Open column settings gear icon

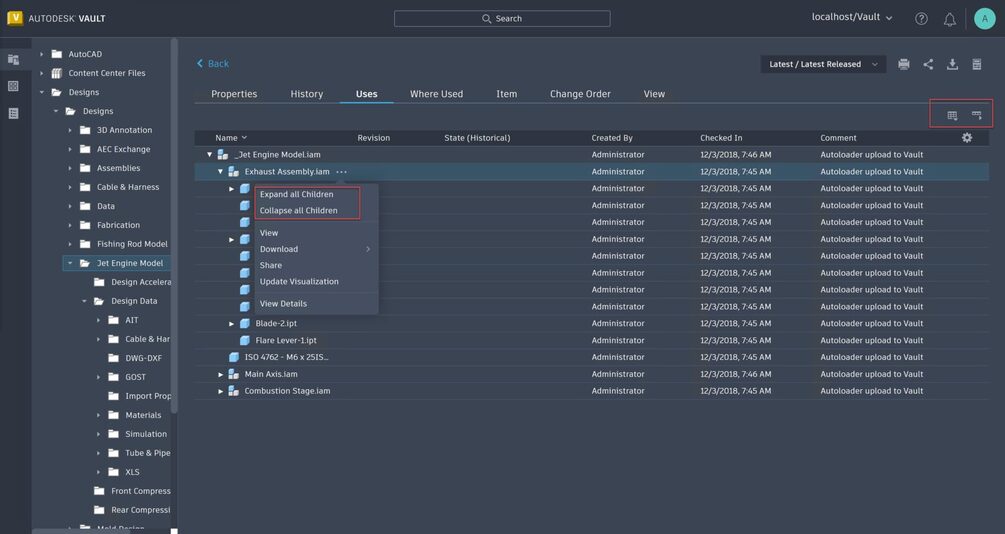(967, 138)
